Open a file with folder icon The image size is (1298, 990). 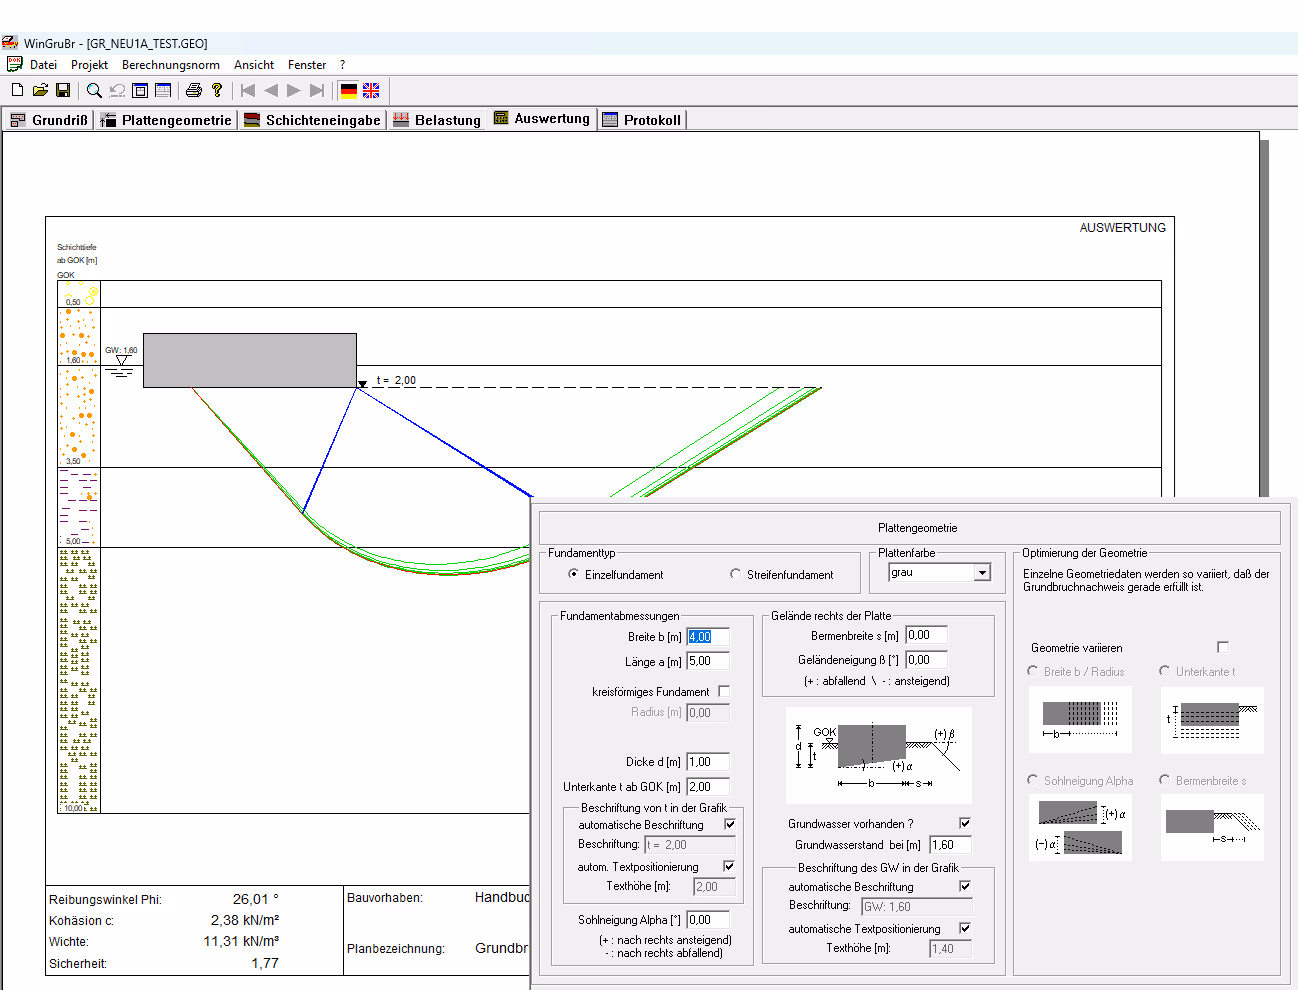click(x=40, y=90)
